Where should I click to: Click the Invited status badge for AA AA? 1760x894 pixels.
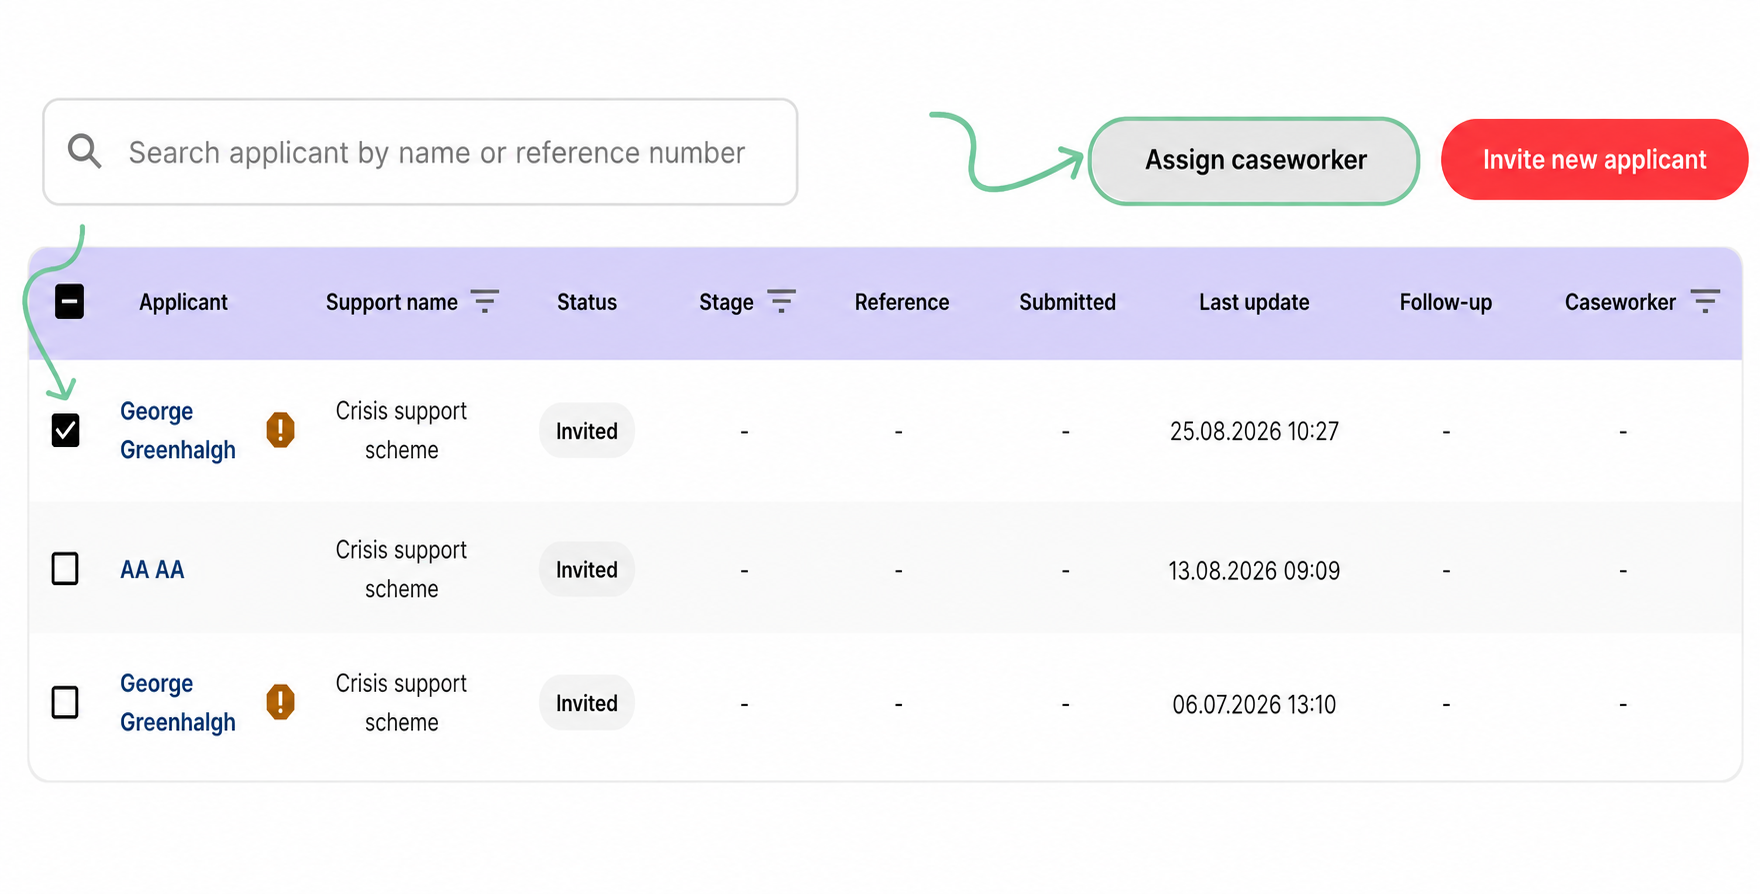587,569
